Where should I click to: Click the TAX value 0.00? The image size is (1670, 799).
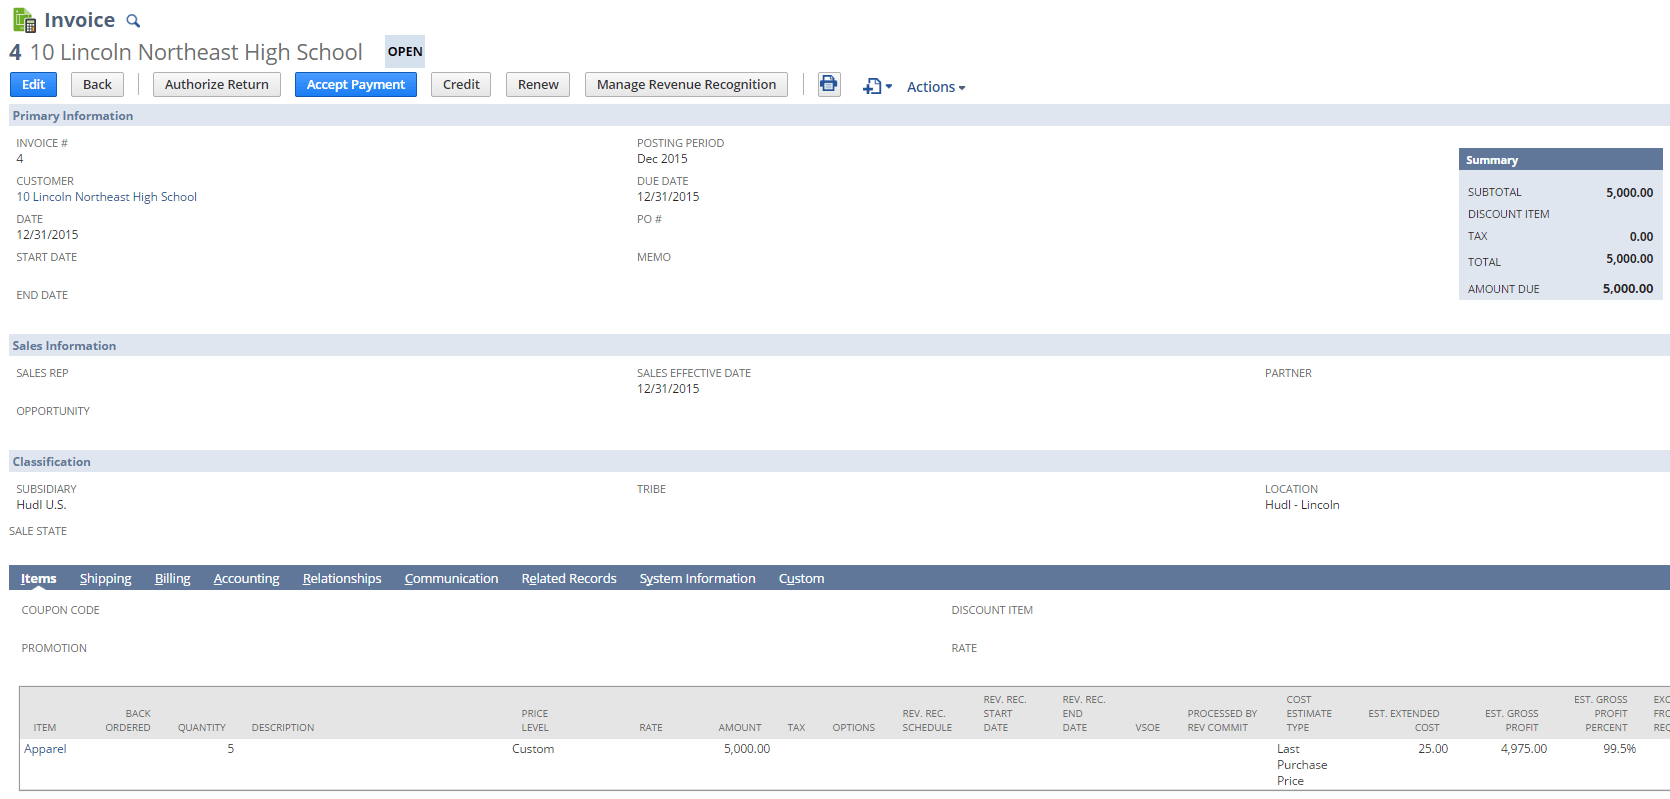(x=1641, y=237)
